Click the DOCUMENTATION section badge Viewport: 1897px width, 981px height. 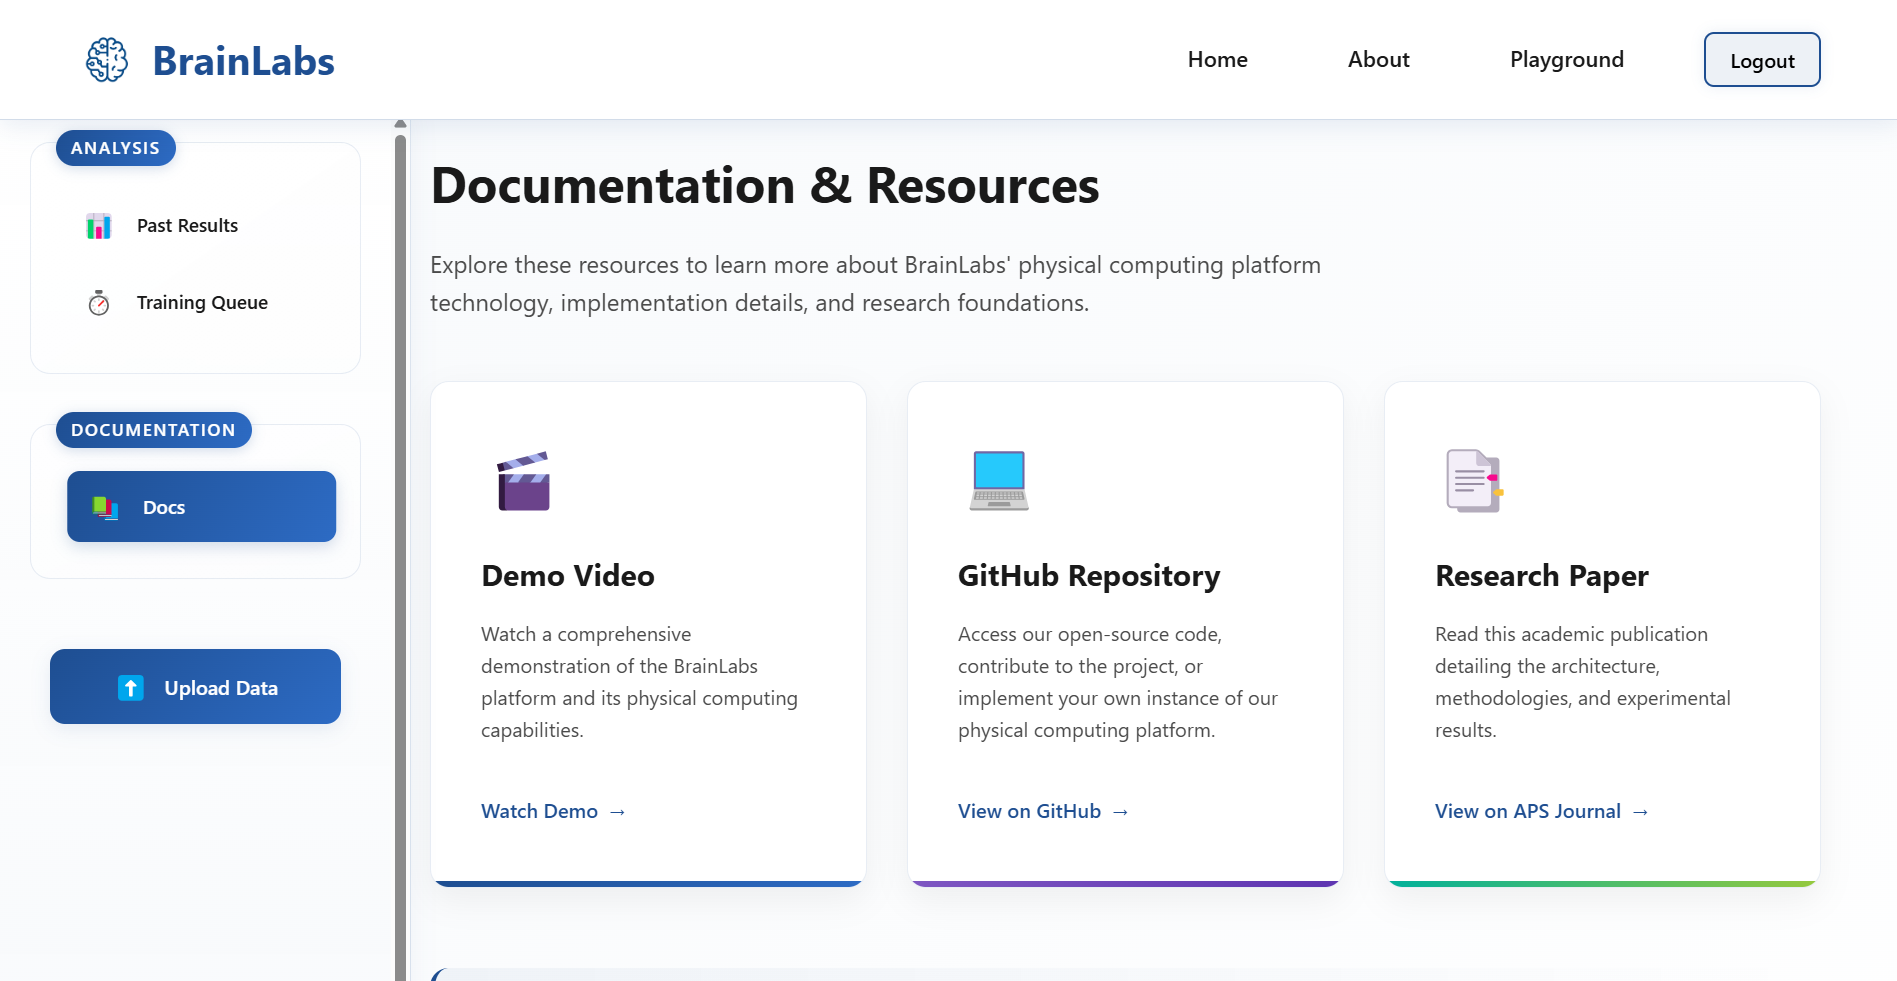coord(153,430)
